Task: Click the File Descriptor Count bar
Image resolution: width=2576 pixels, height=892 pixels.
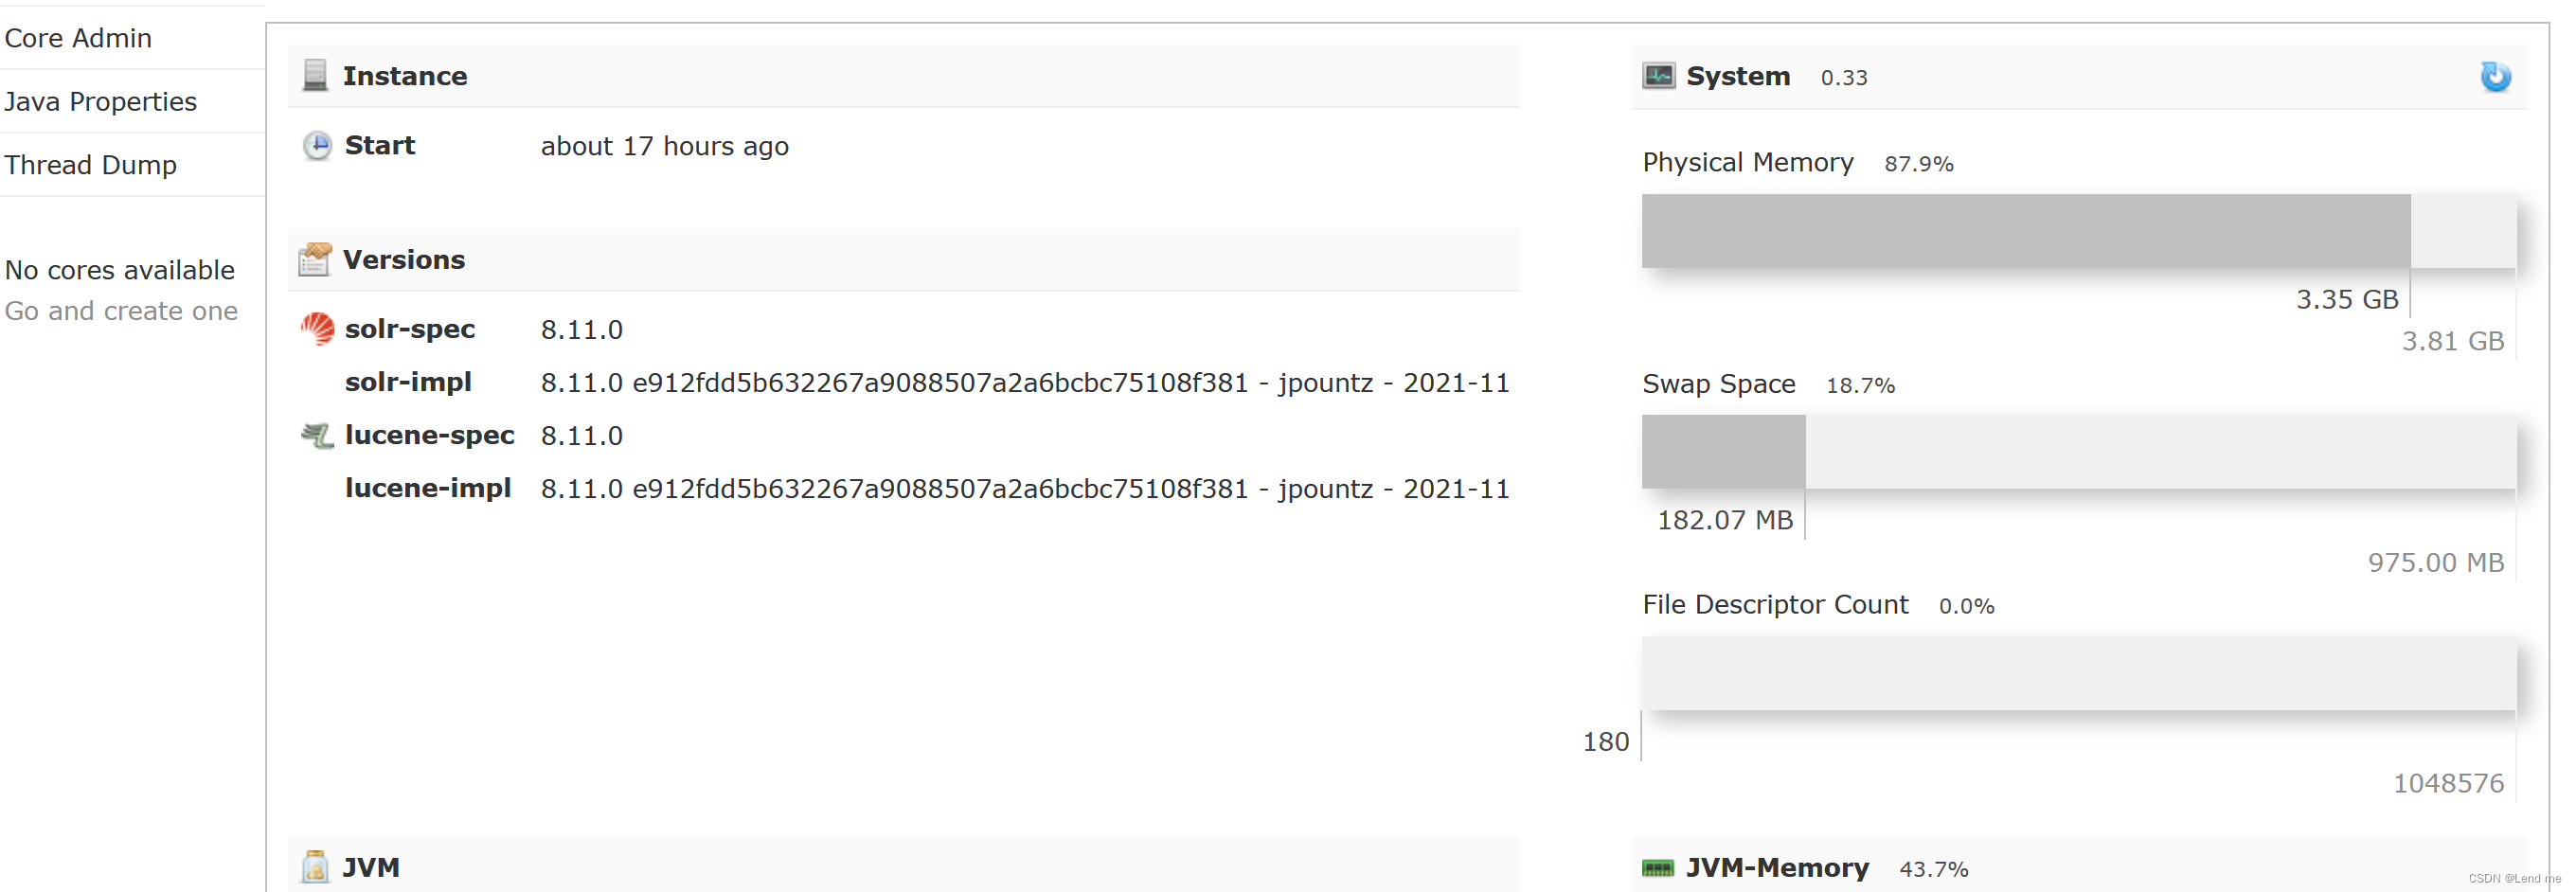Action: [x=2078, y=673]
